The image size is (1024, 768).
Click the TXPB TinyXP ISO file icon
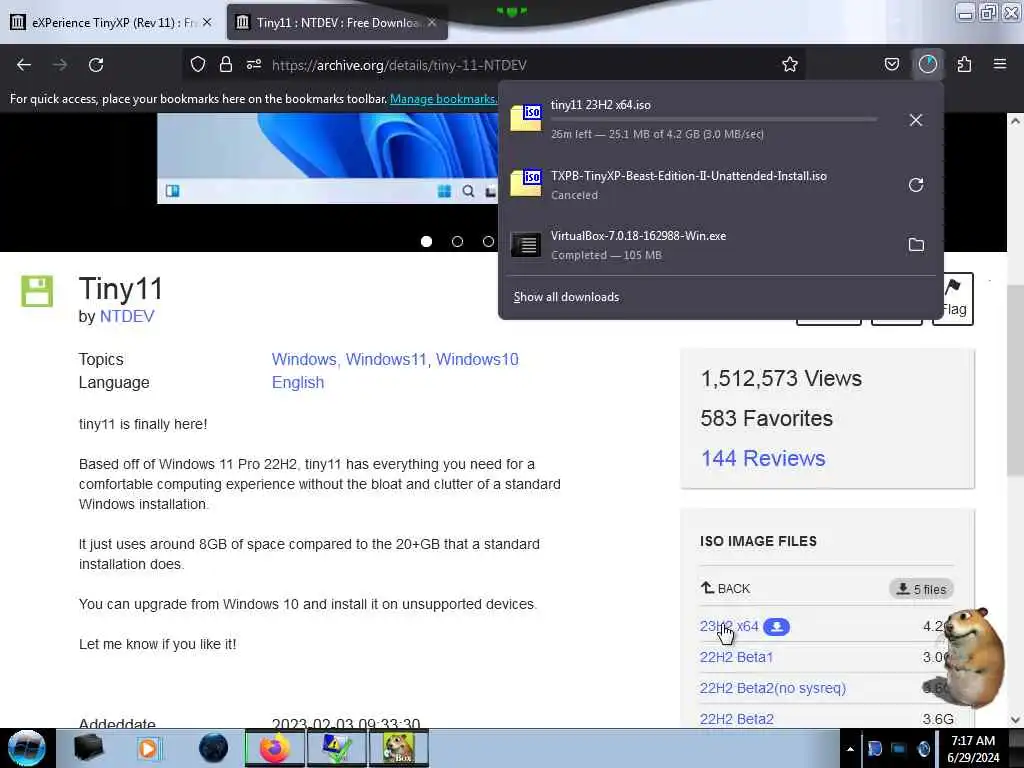pyautogui.click(x=526, y=184)
